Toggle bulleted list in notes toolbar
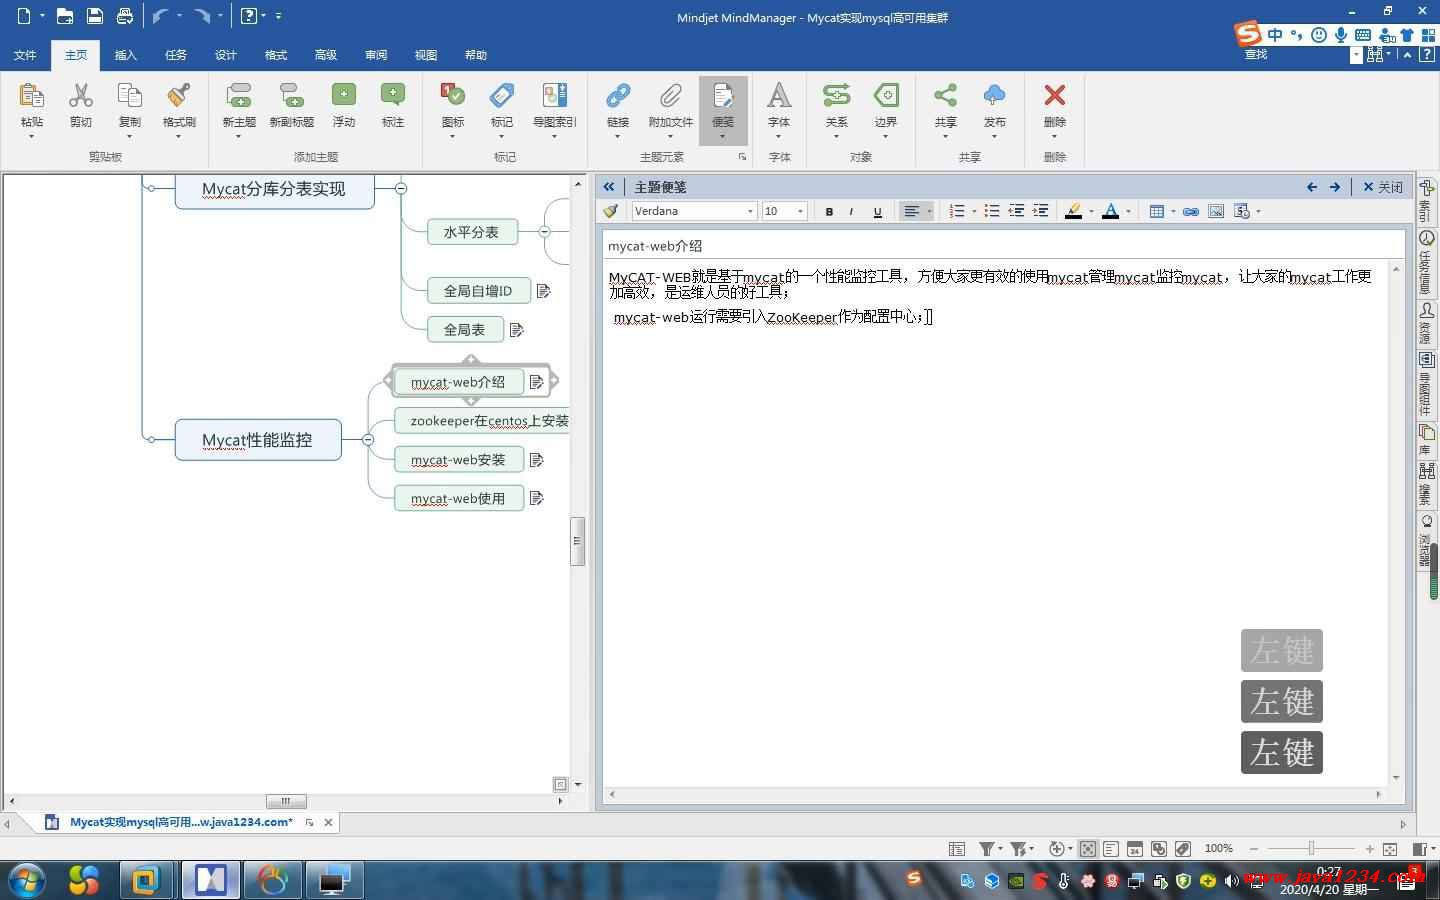 tap(992, 211)
